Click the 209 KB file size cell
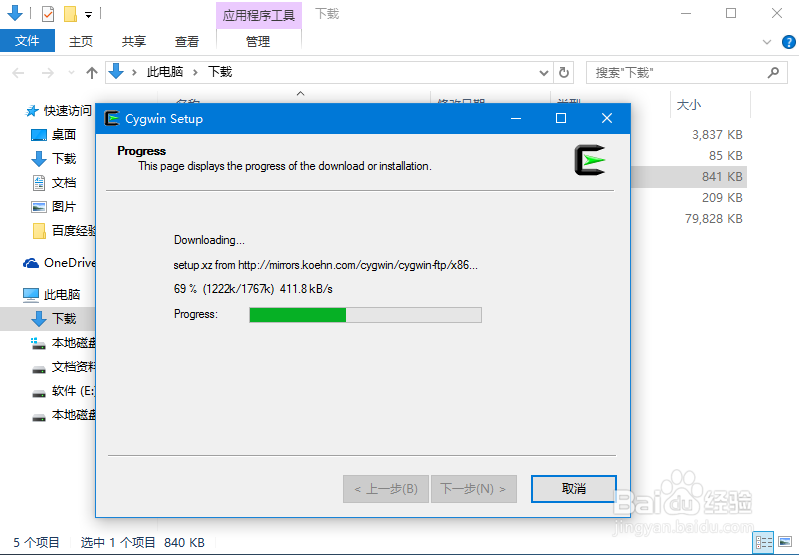799x555 pixels. tap(722, 198)
